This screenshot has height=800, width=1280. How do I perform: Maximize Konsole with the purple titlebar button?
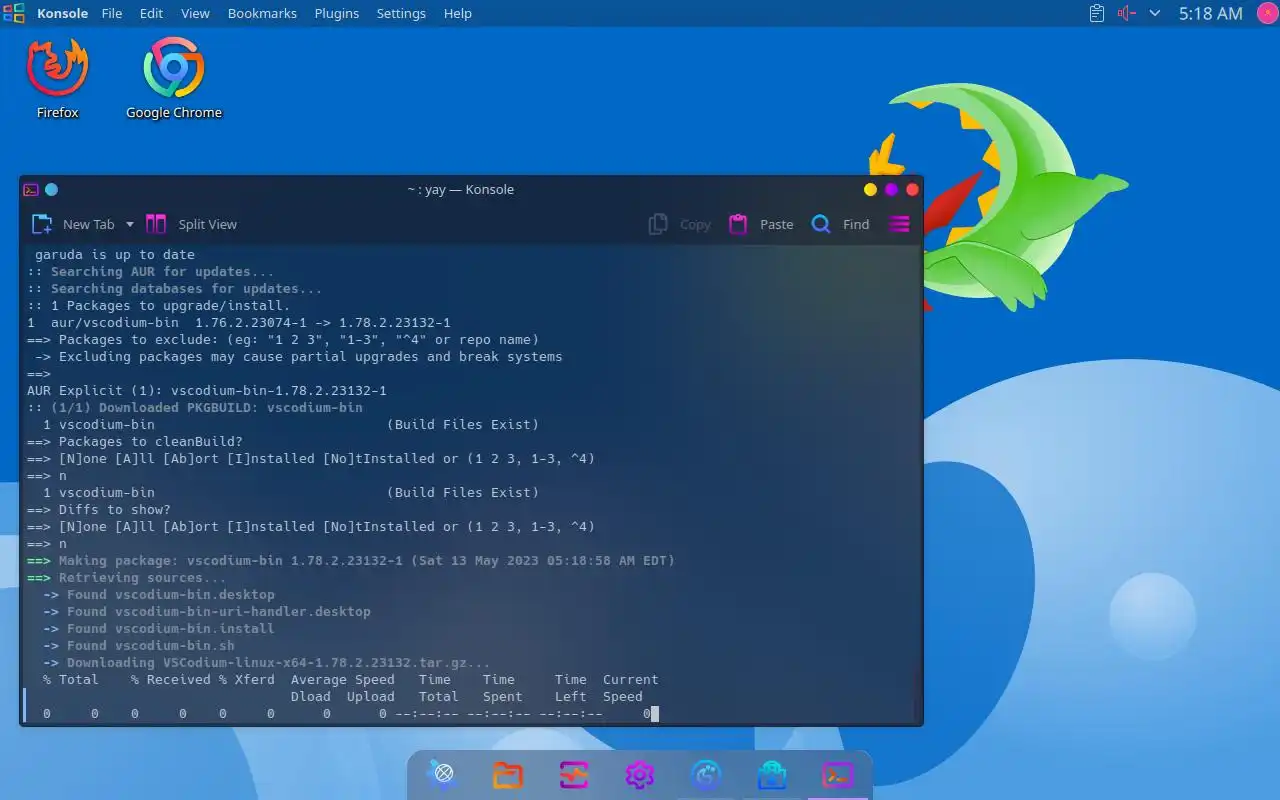(891, 189)
